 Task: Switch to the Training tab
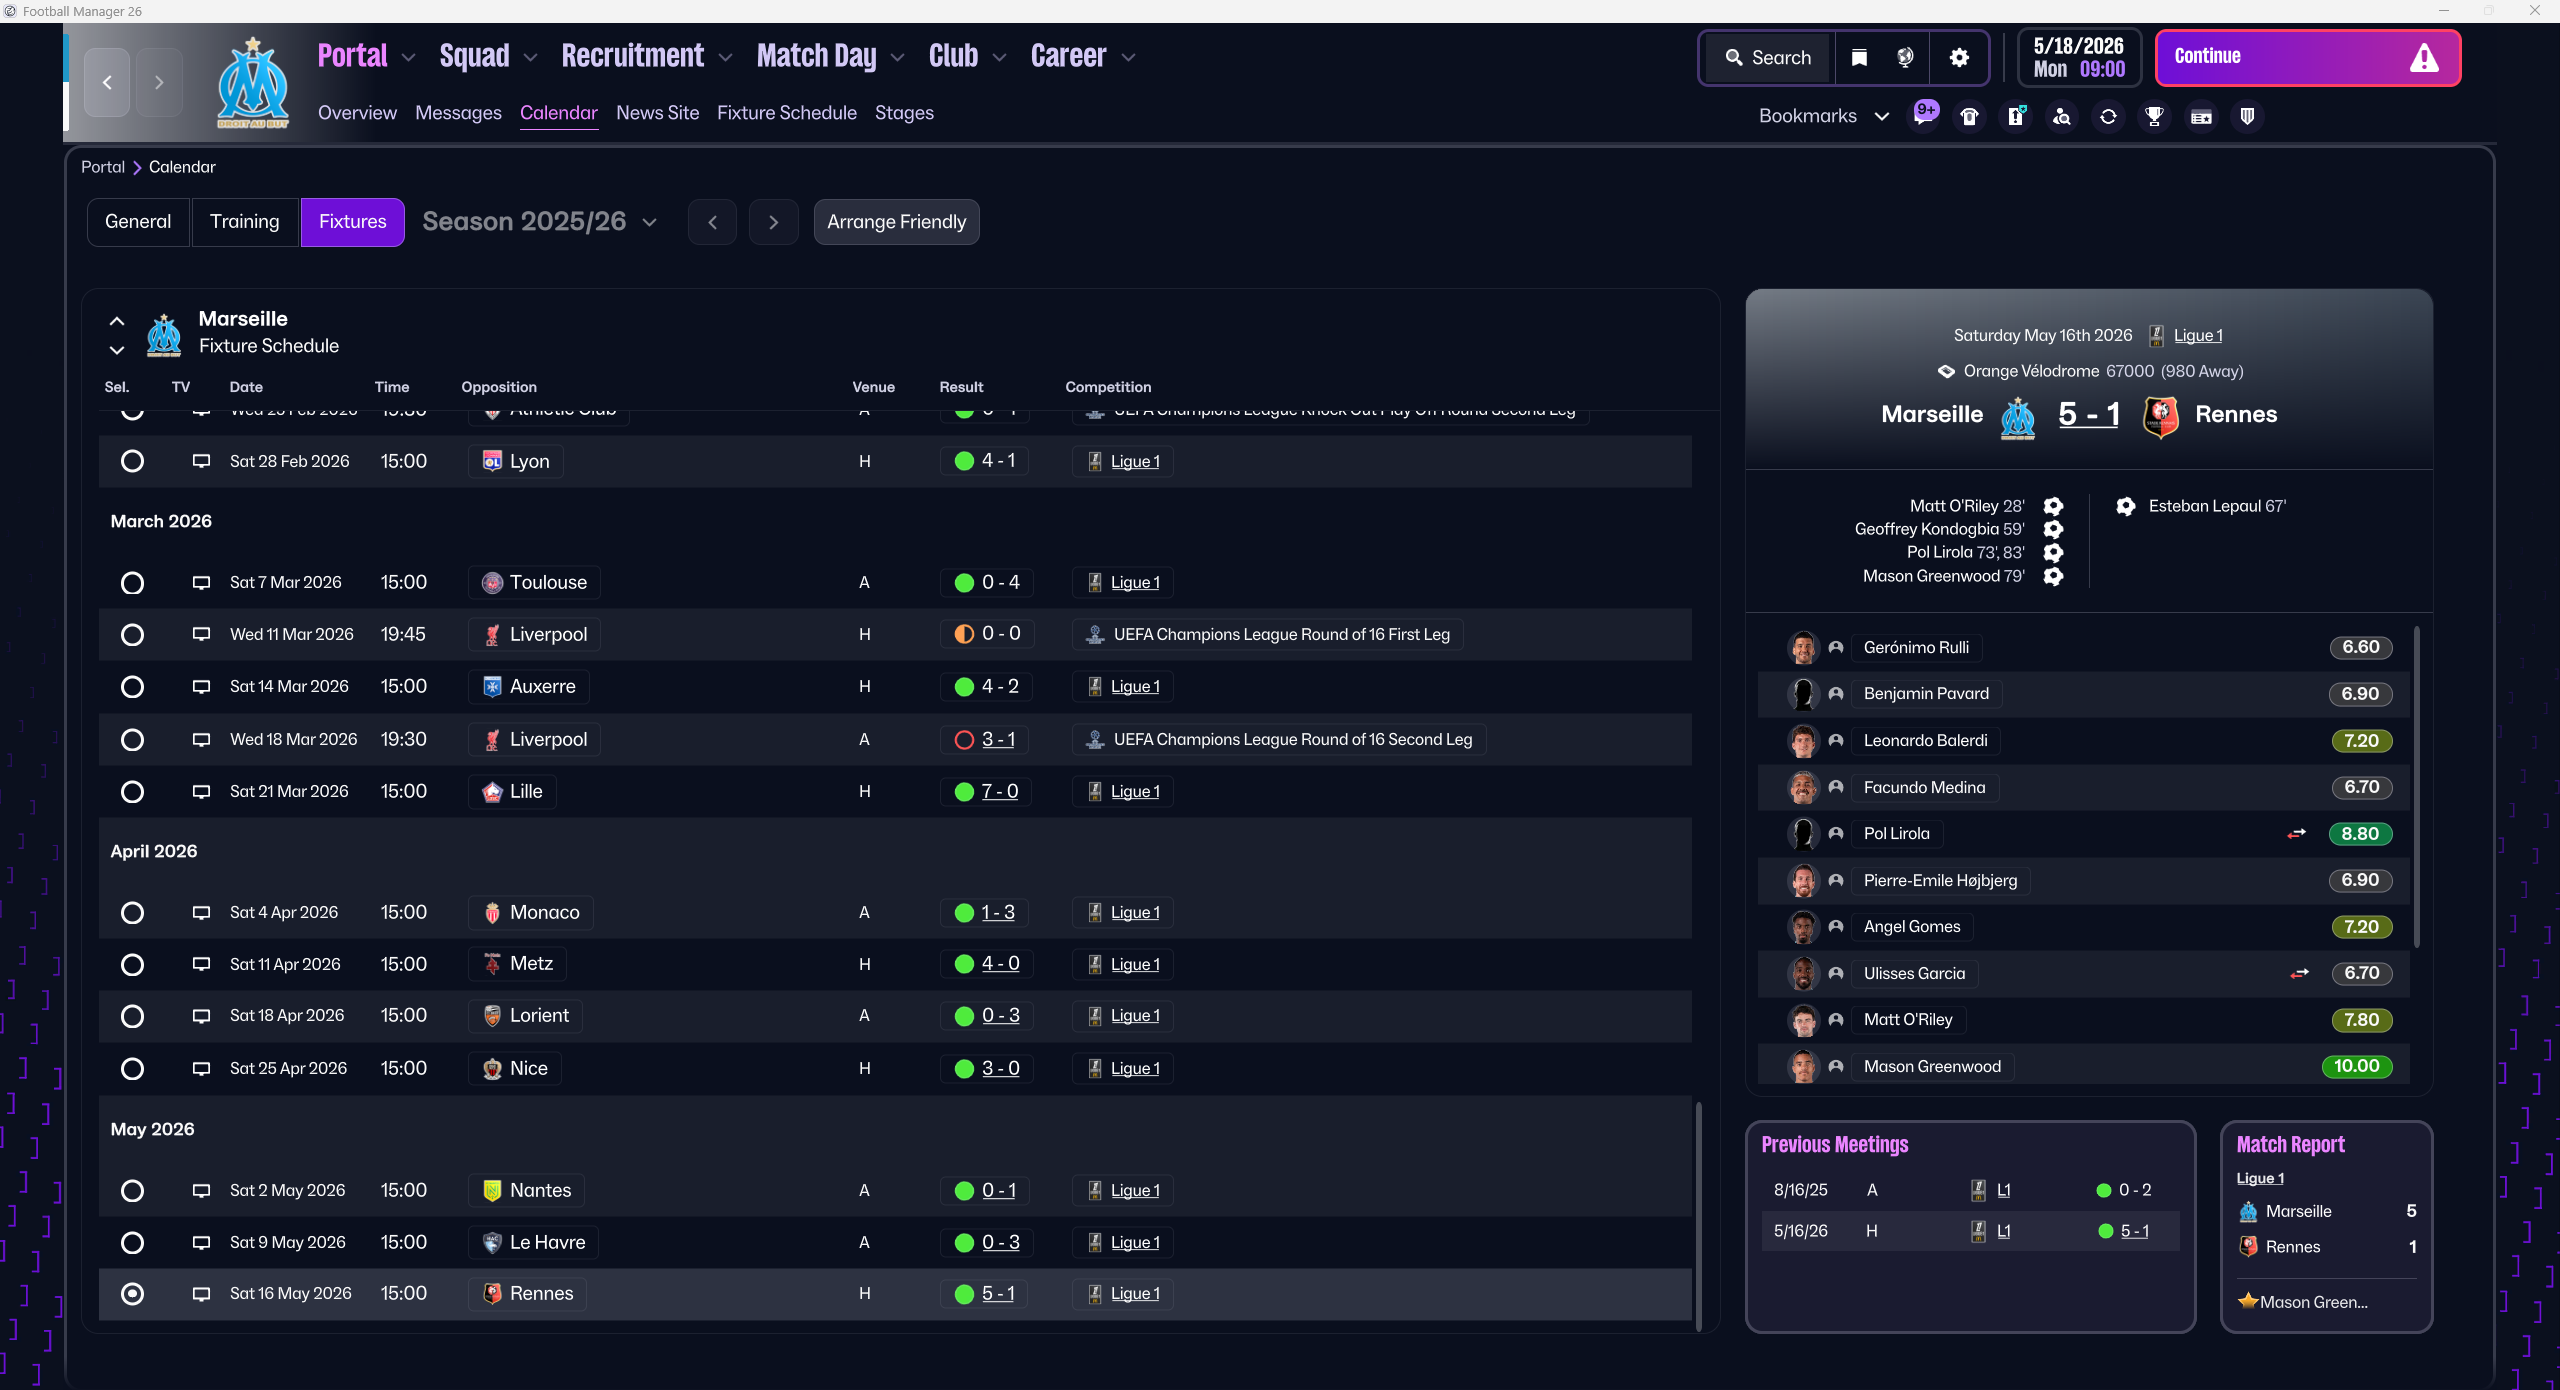coord(244,222)
